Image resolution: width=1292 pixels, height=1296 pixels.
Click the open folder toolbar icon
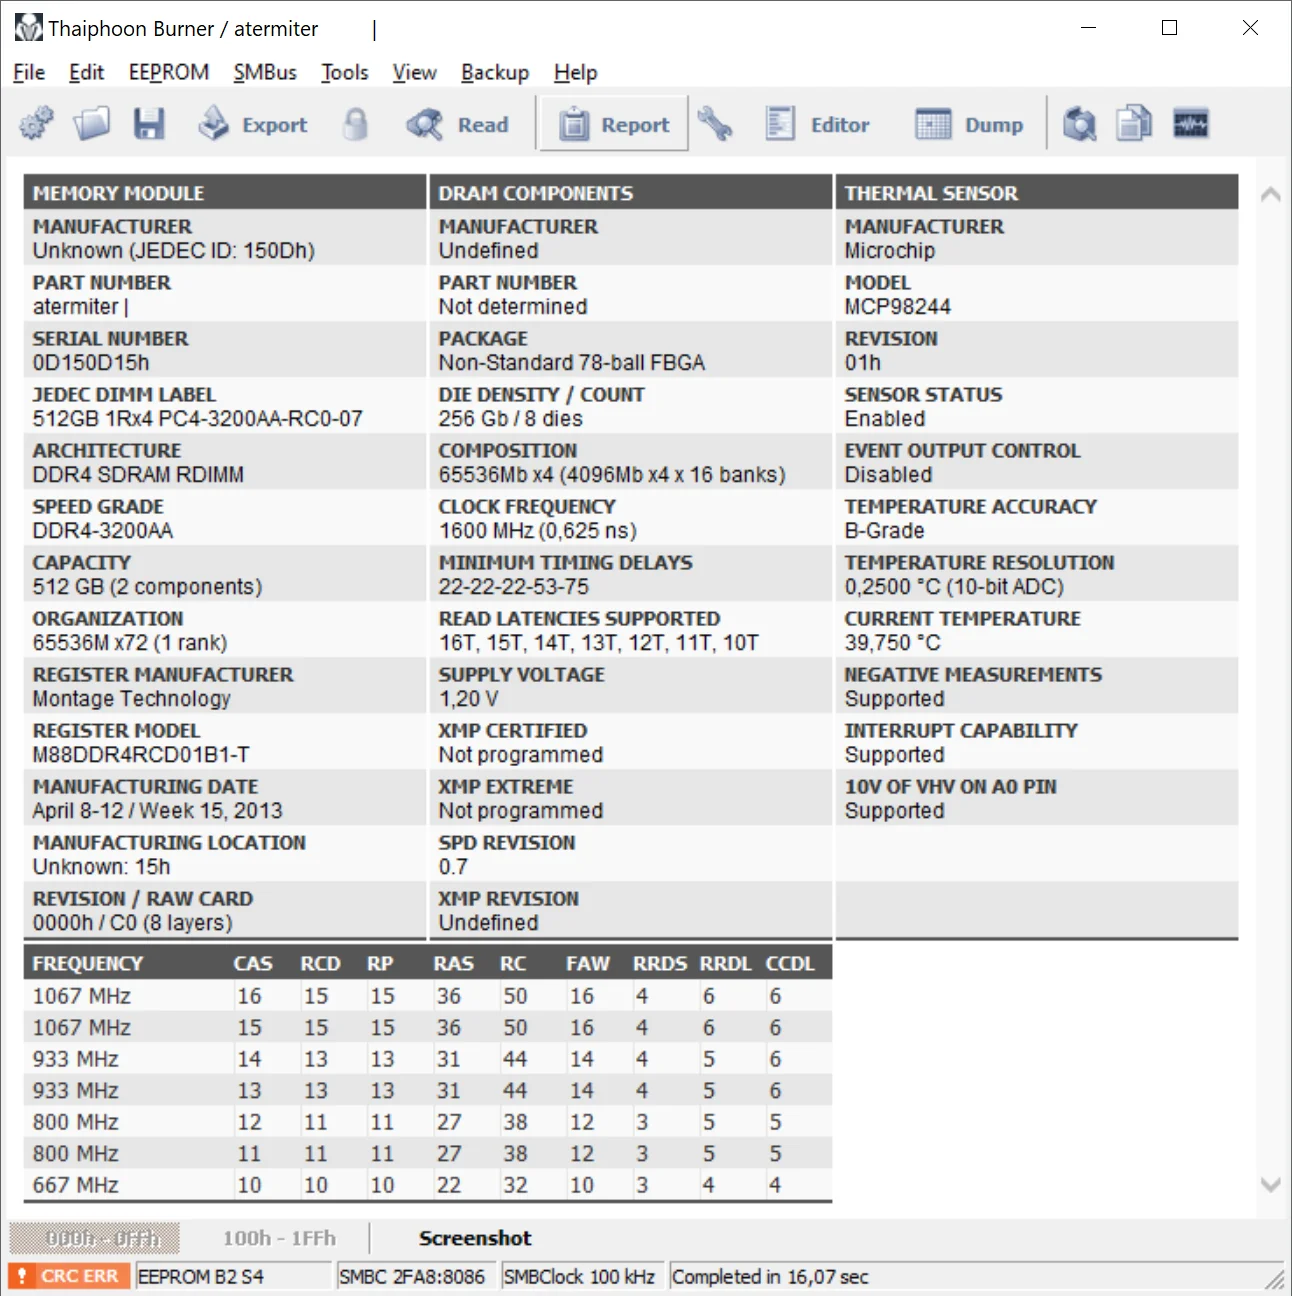pyautogui.click(x=92, y=124)
